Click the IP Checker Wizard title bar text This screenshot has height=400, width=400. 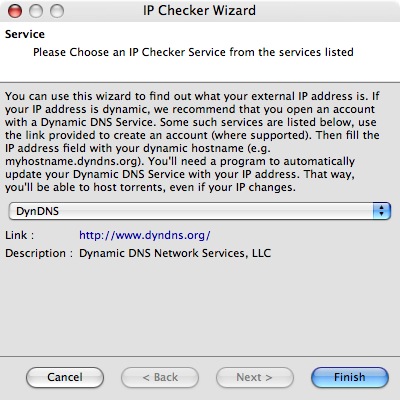click(x=199, y=10)
